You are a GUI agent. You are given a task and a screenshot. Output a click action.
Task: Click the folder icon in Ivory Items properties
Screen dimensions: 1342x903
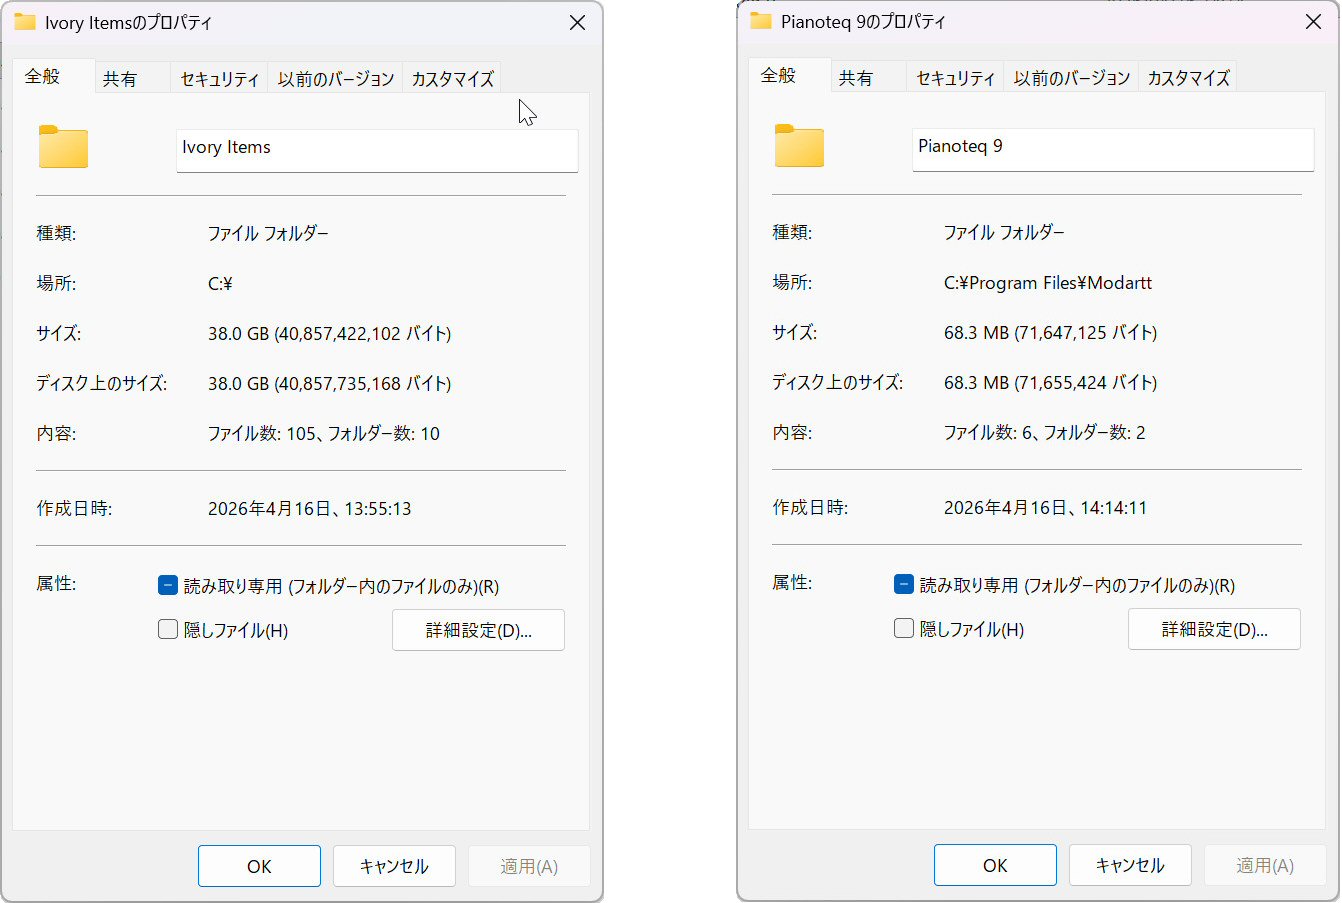point(63,147)
